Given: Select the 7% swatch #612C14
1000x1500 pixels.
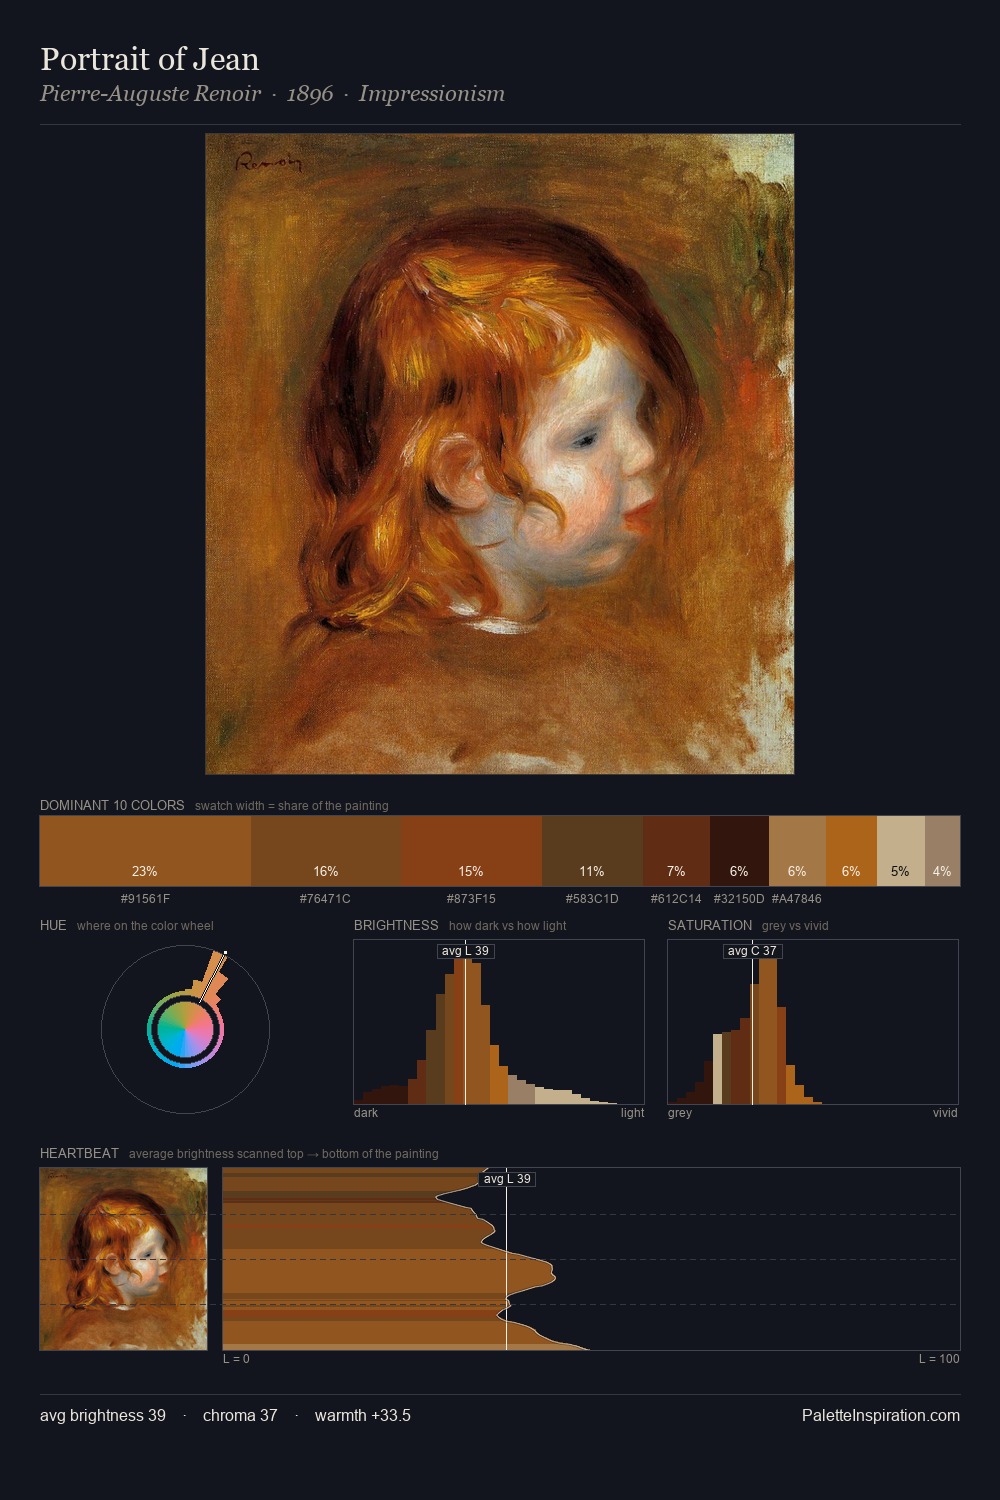Looking at the screenshot, I should (676, 851).
